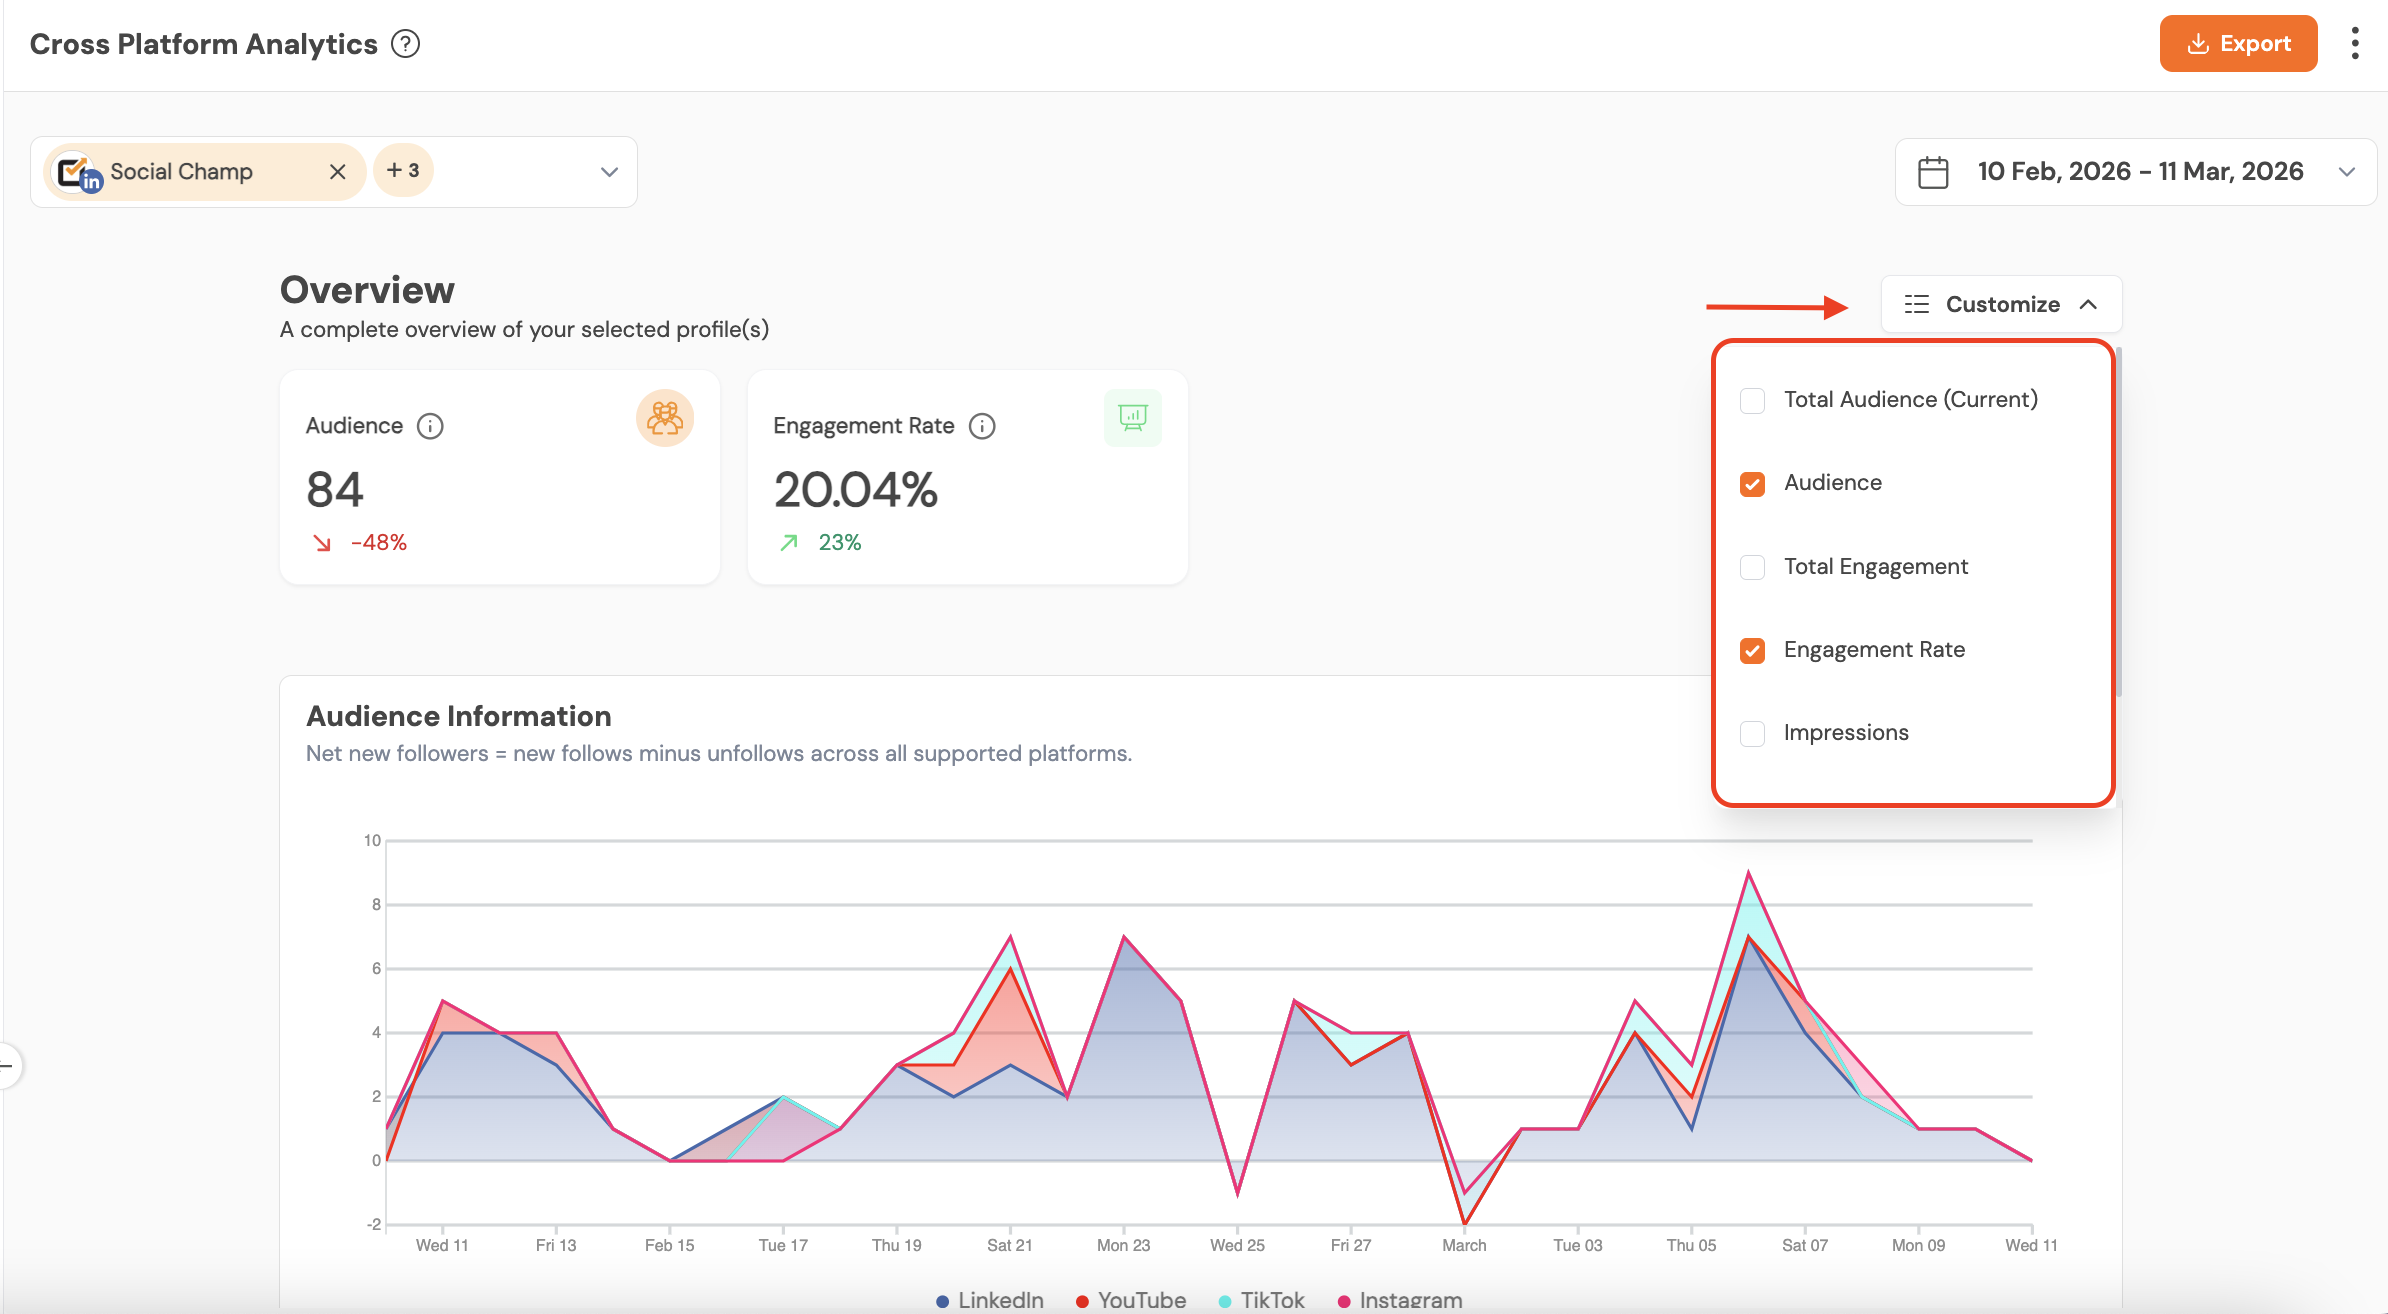Viewport: 2388px width, 1314px height.
Task: Click the orange audience people icon
Action: click(664, 418)
